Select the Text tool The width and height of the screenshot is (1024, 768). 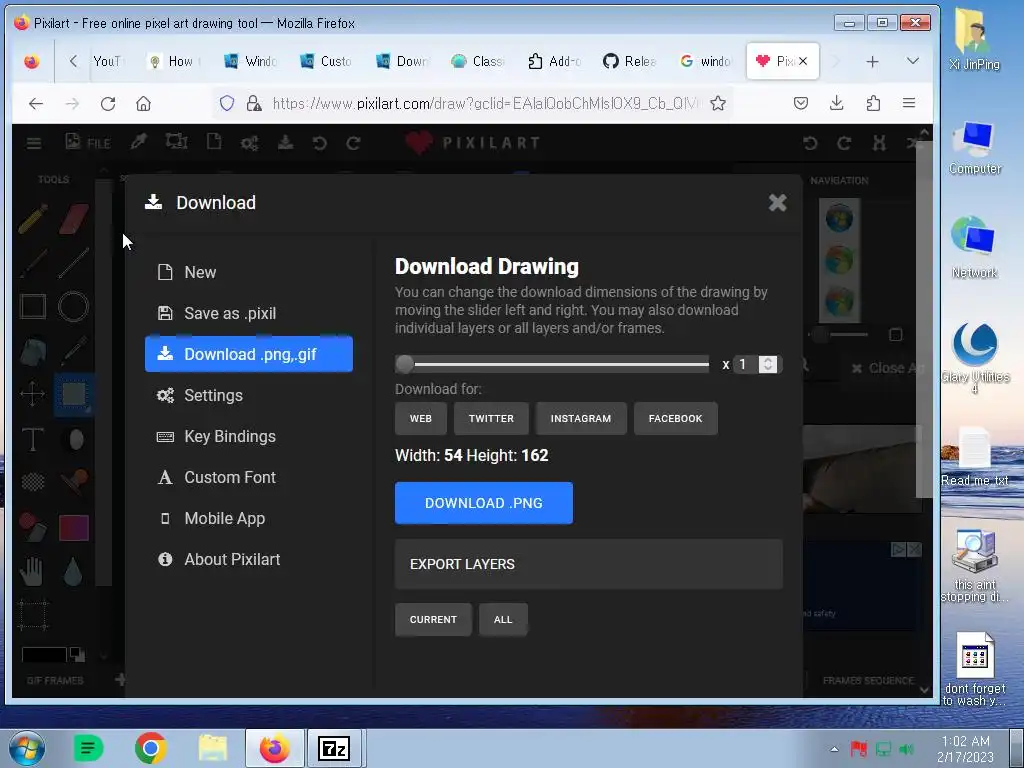[x=33, y=439]
